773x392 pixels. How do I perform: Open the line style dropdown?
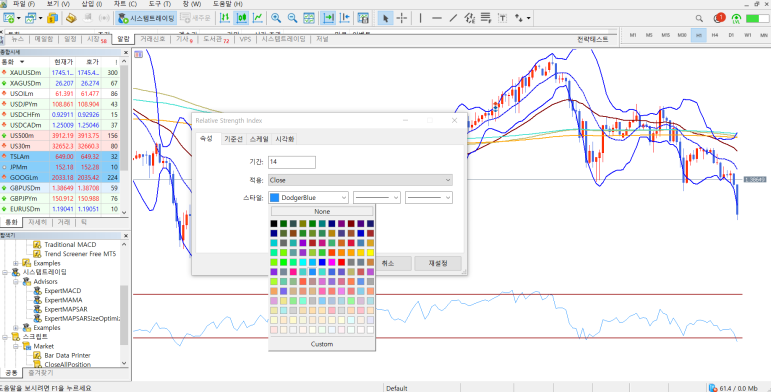[377, 198]
